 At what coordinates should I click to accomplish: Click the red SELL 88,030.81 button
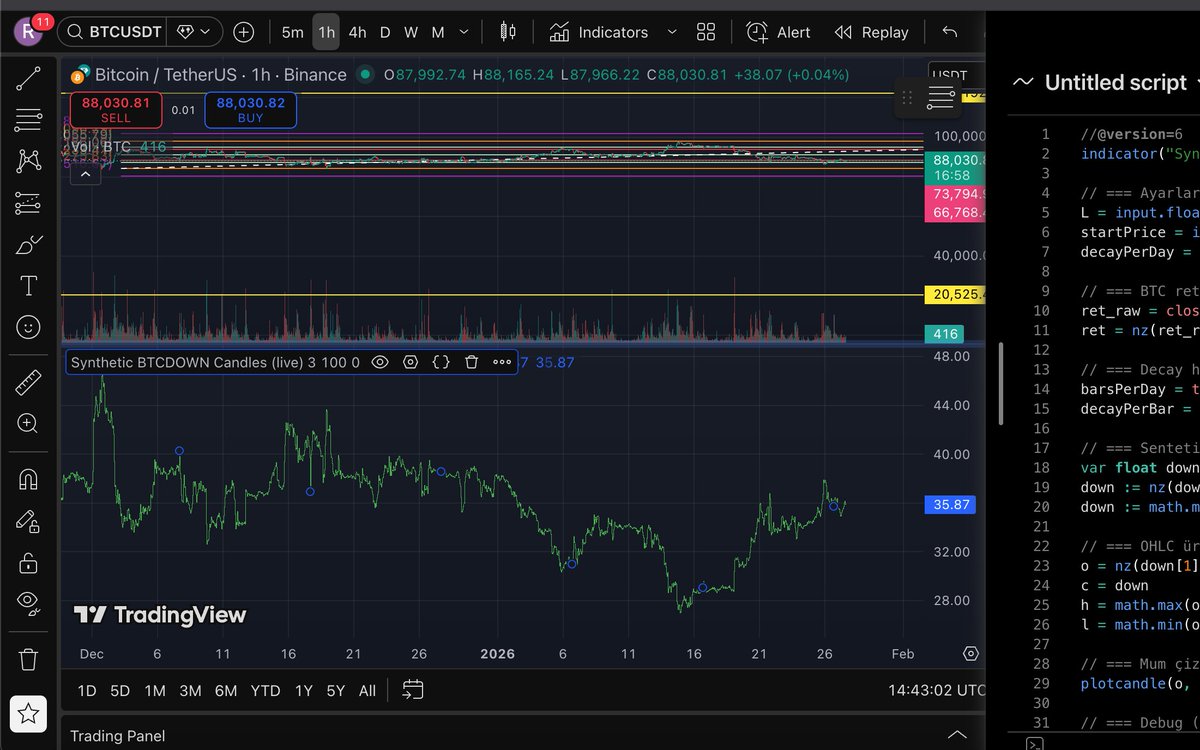tap(116, 110)
